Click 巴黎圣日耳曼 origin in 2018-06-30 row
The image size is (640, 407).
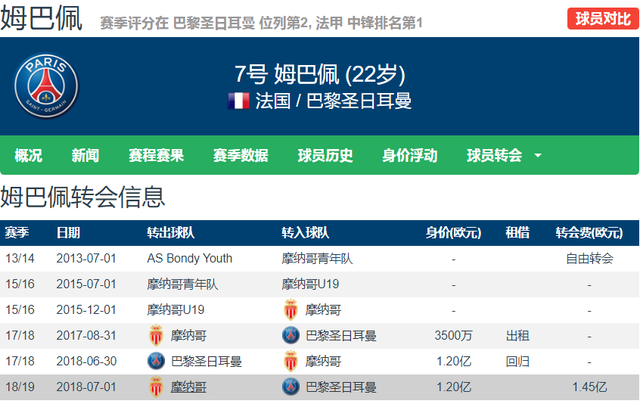(206, 361)
